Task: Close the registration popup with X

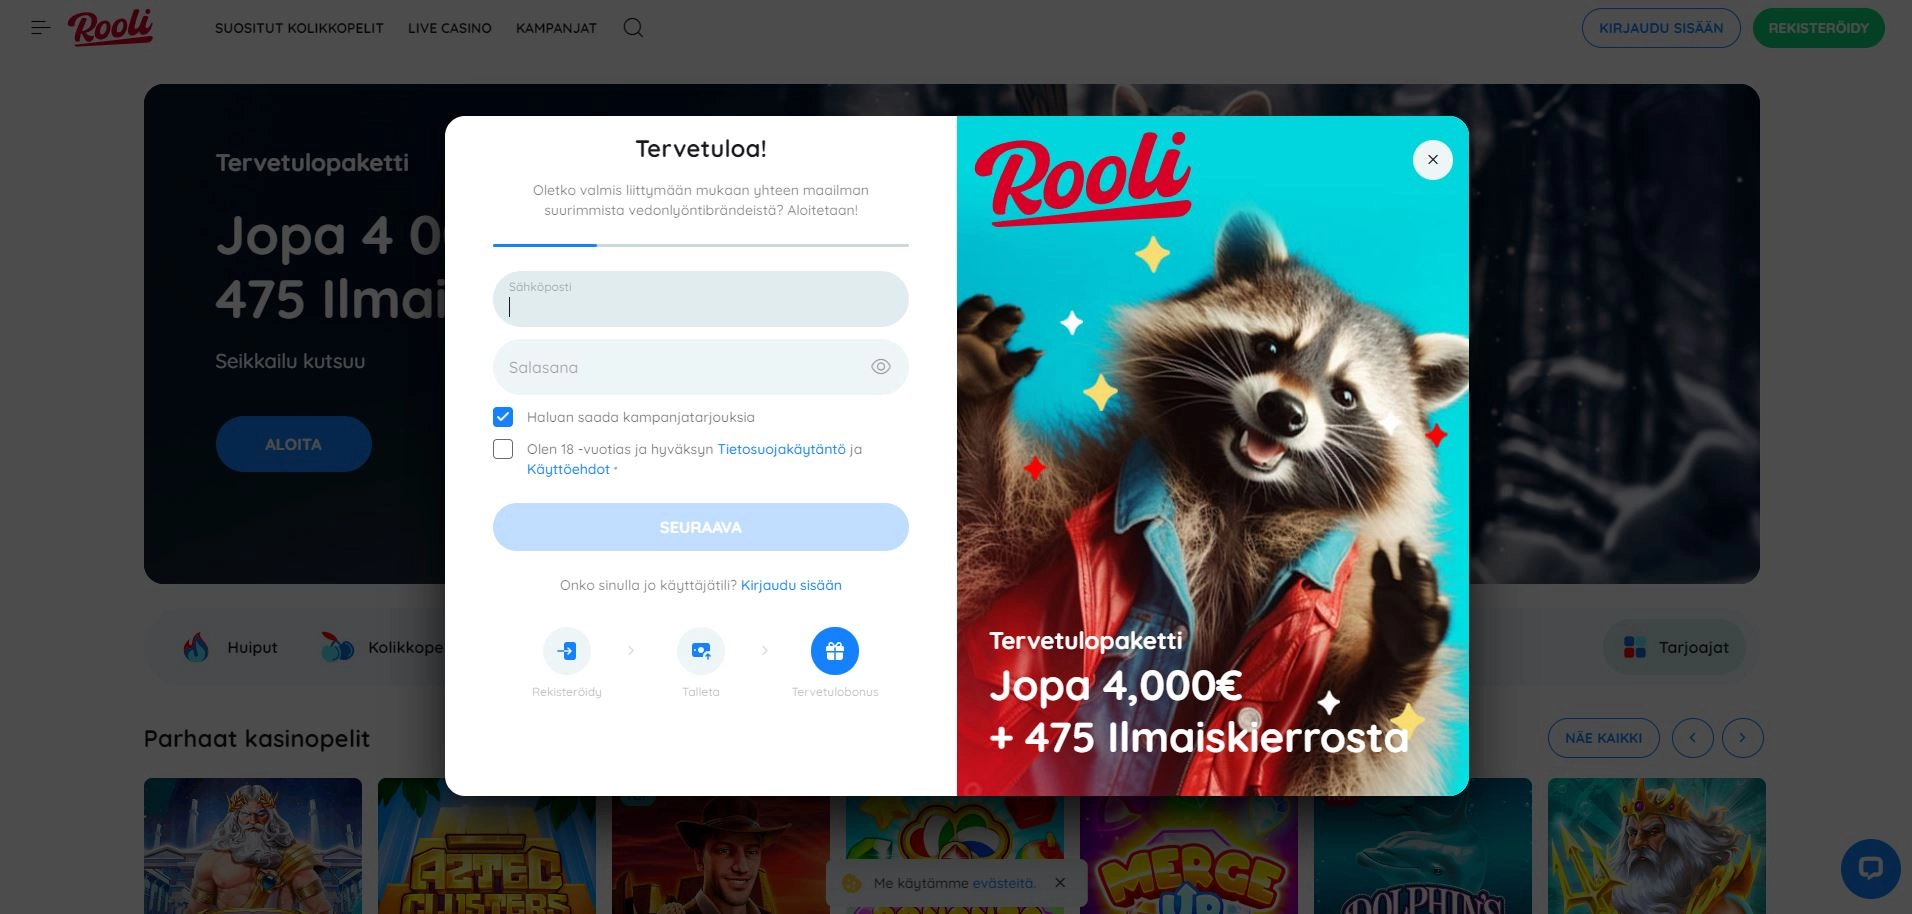Action: [x=1433, y=160]
